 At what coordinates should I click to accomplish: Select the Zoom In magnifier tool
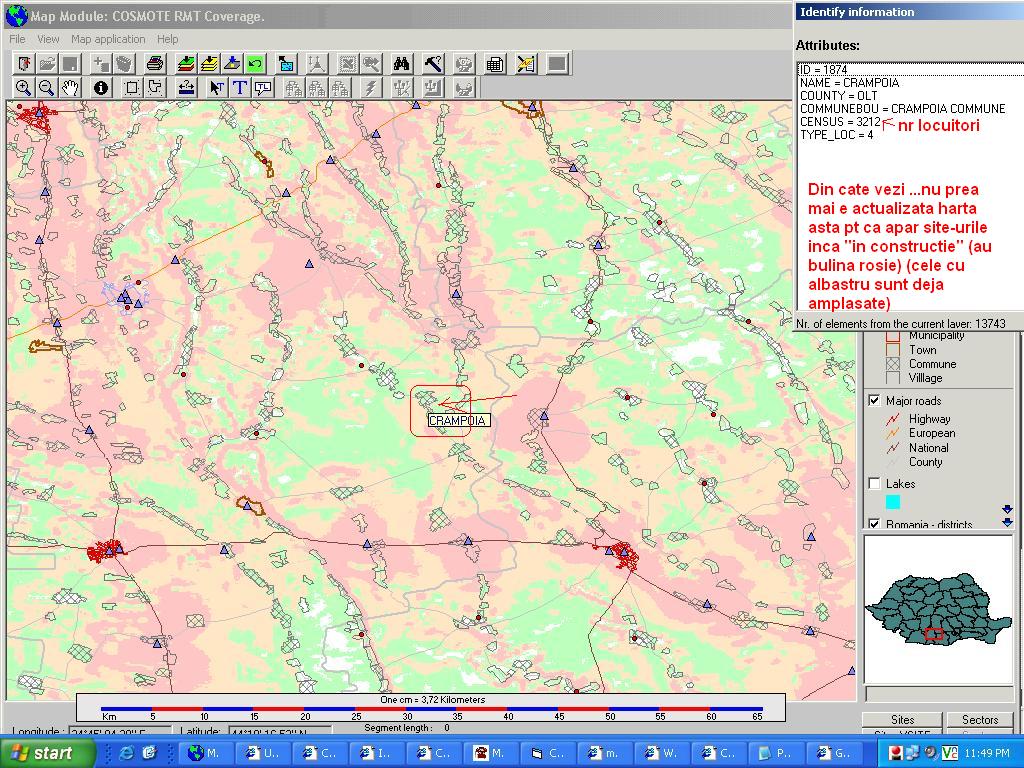(24, 88)
